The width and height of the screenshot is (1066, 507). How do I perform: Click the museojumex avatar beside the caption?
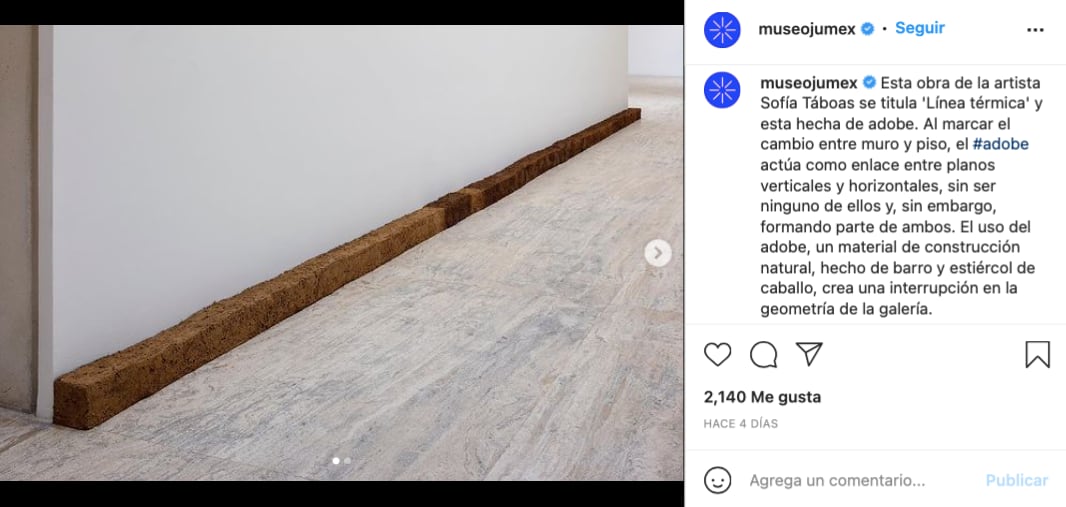tap(722, 90)
